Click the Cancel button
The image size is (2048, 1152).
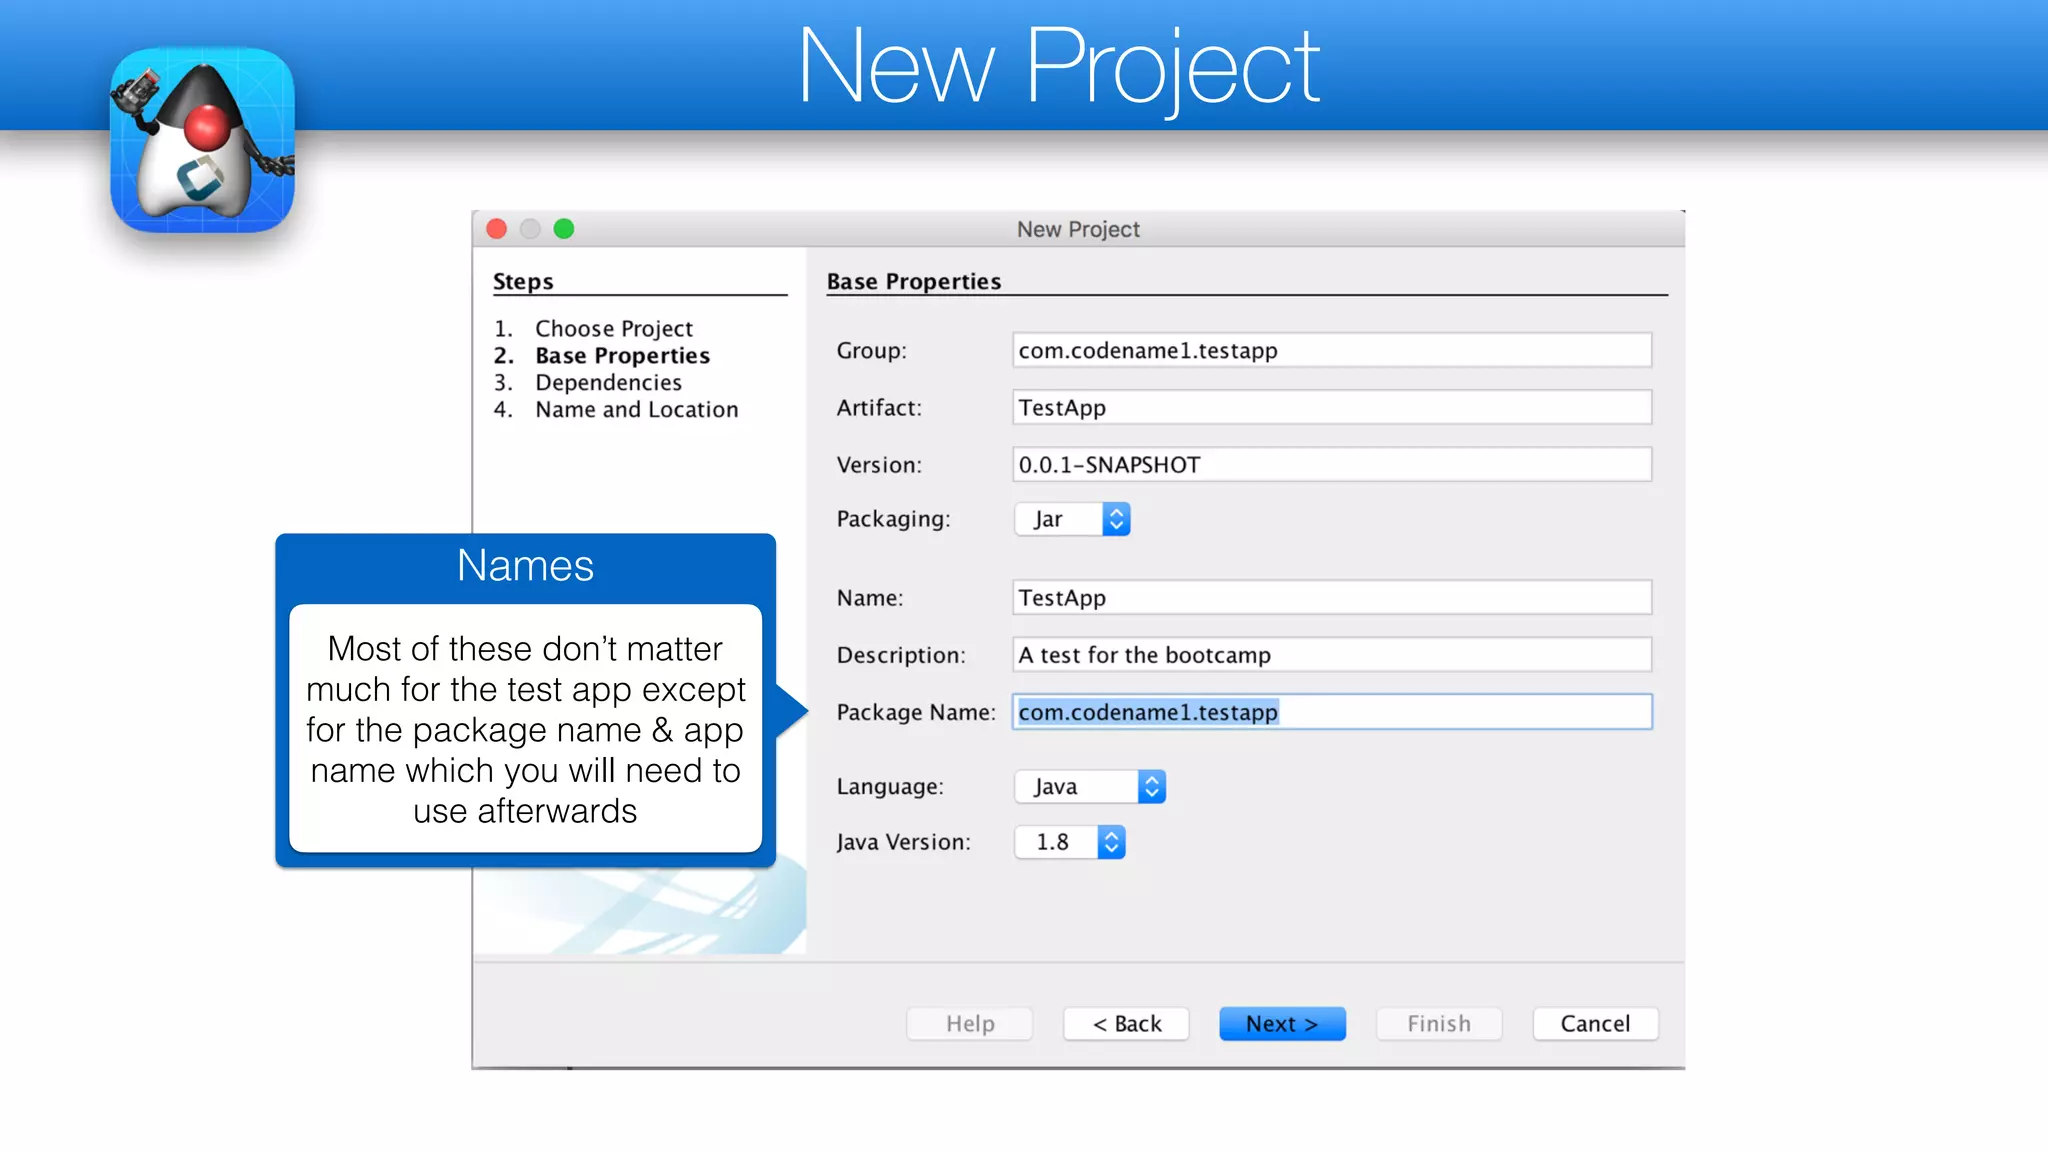pyautogui.click(x=1595, y=1024)
